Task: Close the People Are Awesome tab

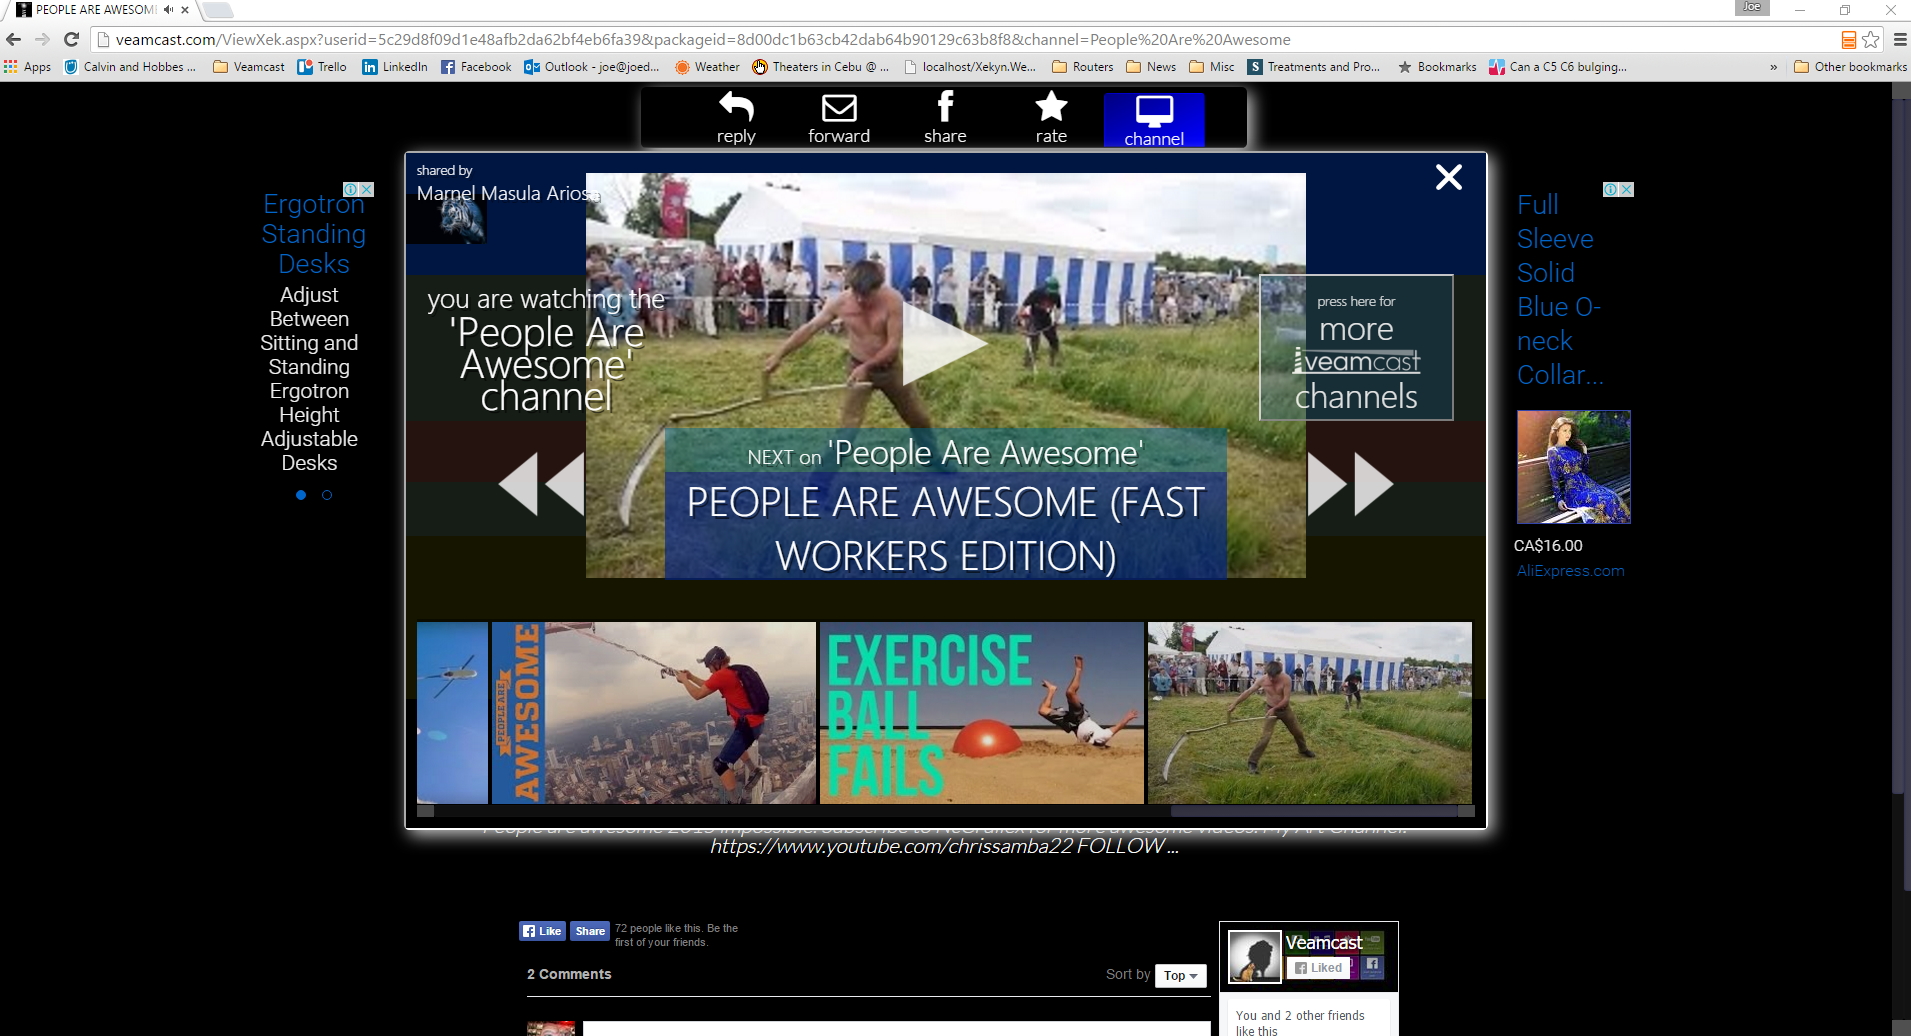Action: (185, 10)
